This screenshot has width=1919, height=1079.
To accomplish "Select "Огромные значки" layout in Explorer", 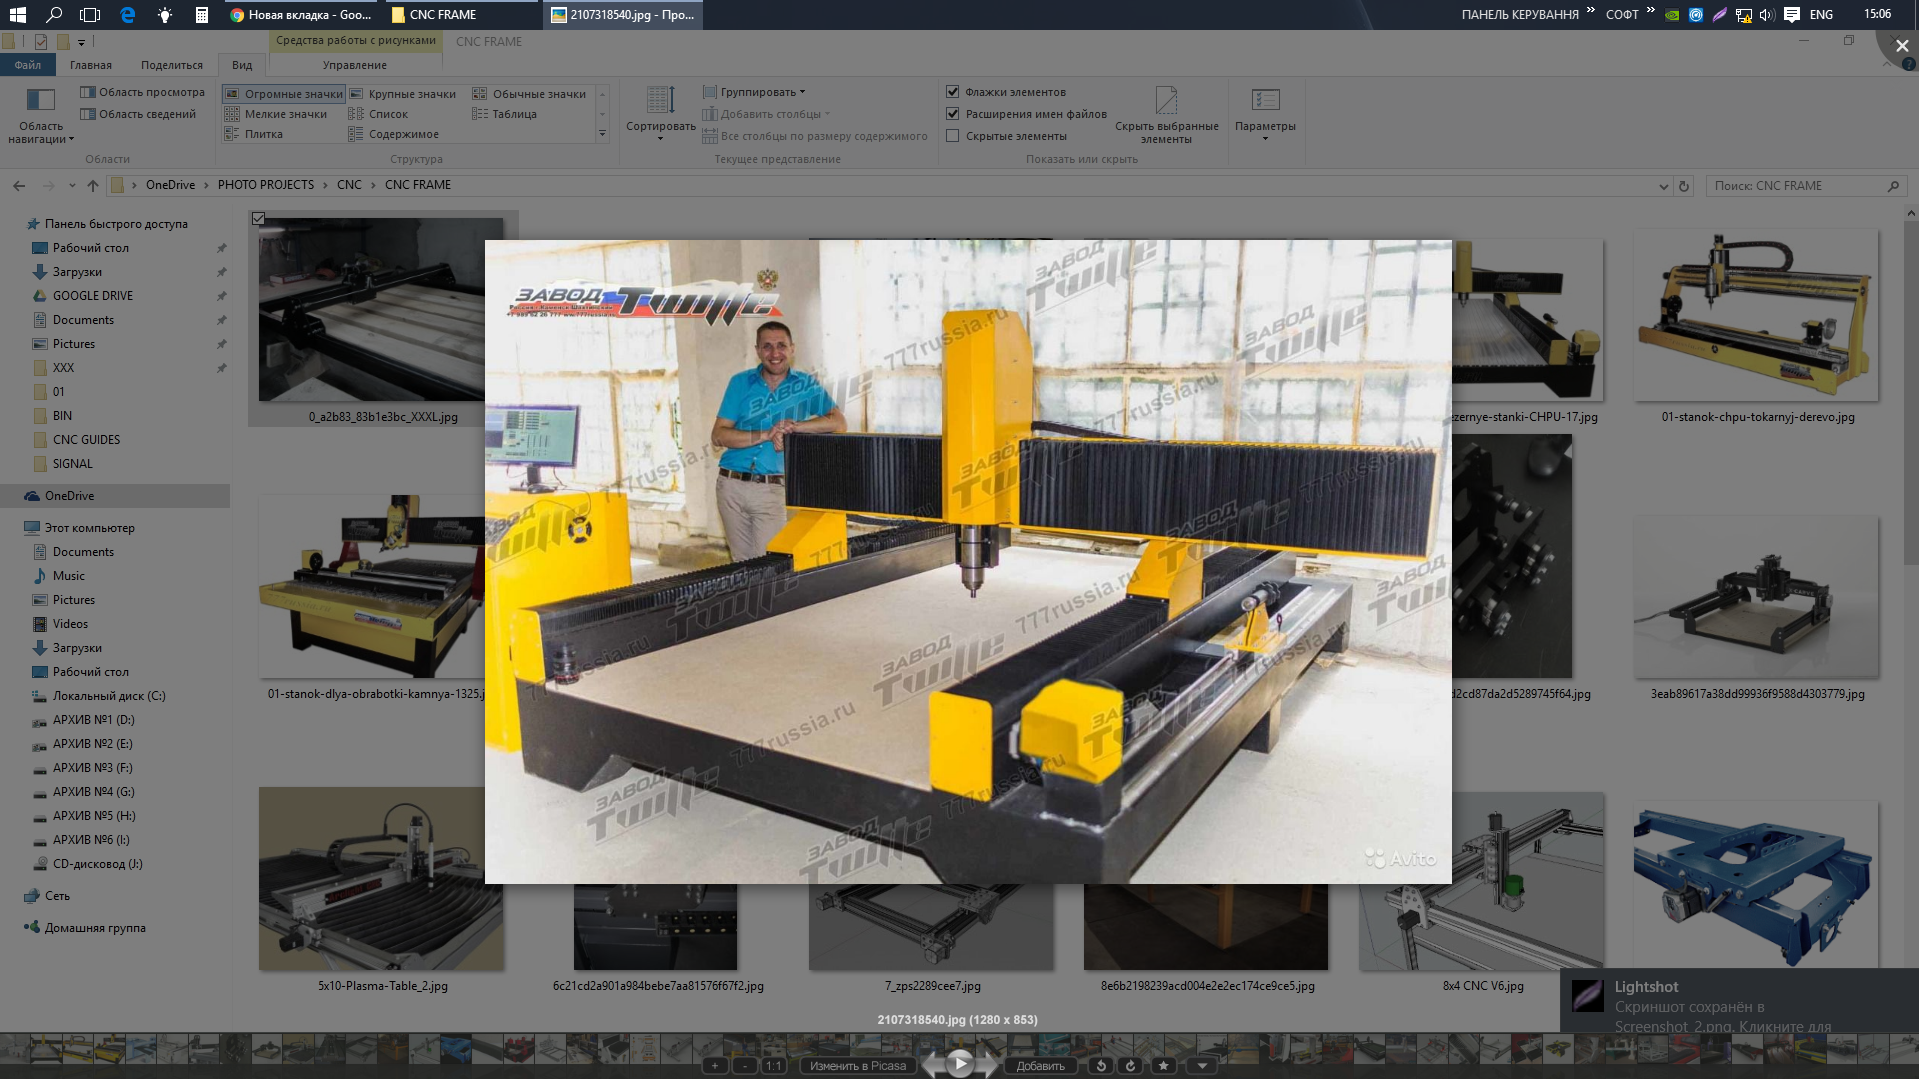I will pos(283,94).
